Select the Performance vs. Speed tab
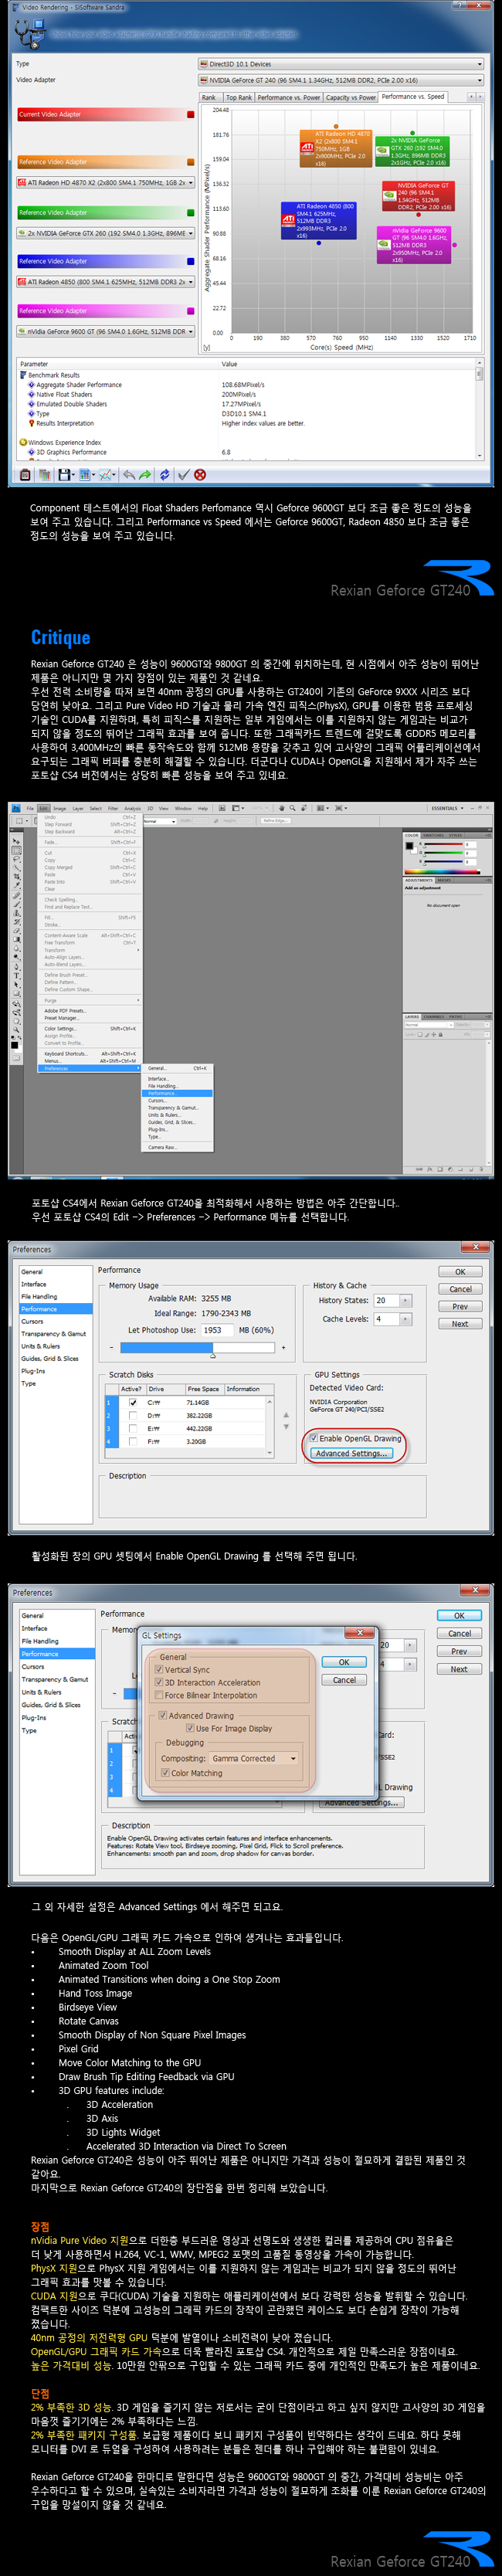 (x=413, y=97)
